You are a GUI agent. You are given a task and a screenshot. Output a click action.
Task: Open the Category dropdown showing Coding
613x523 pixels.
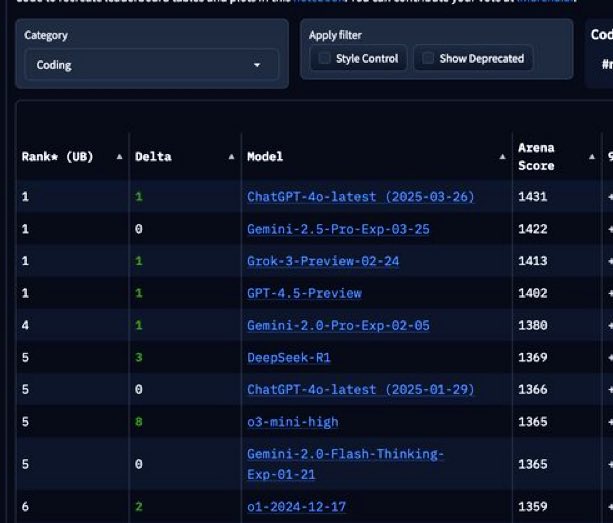pos(152,64)
